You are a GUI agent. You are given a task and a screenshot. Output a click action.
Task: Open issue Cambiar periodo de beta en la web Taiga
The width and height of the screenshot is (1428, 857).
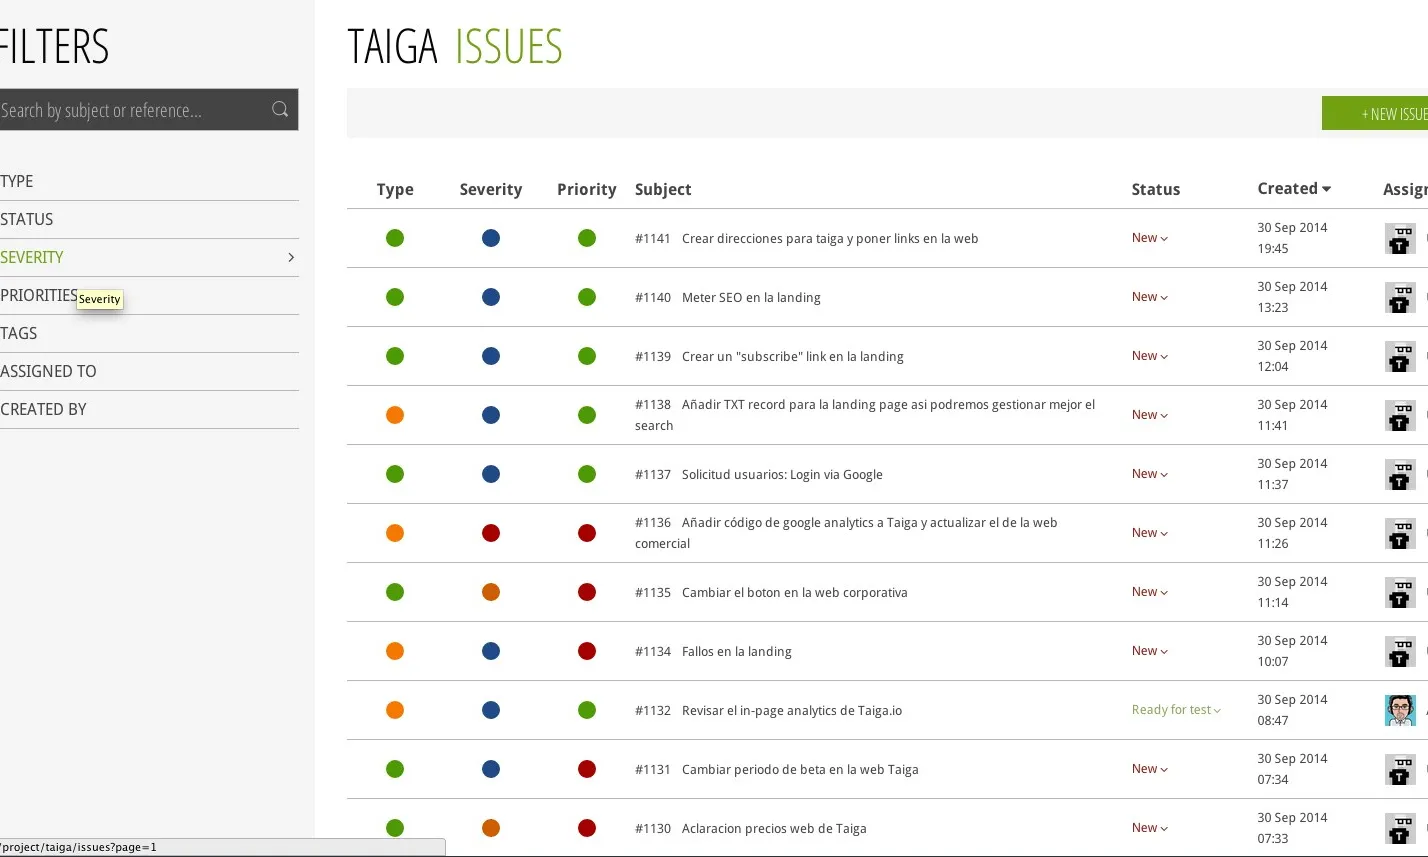[x=800, y=769]
